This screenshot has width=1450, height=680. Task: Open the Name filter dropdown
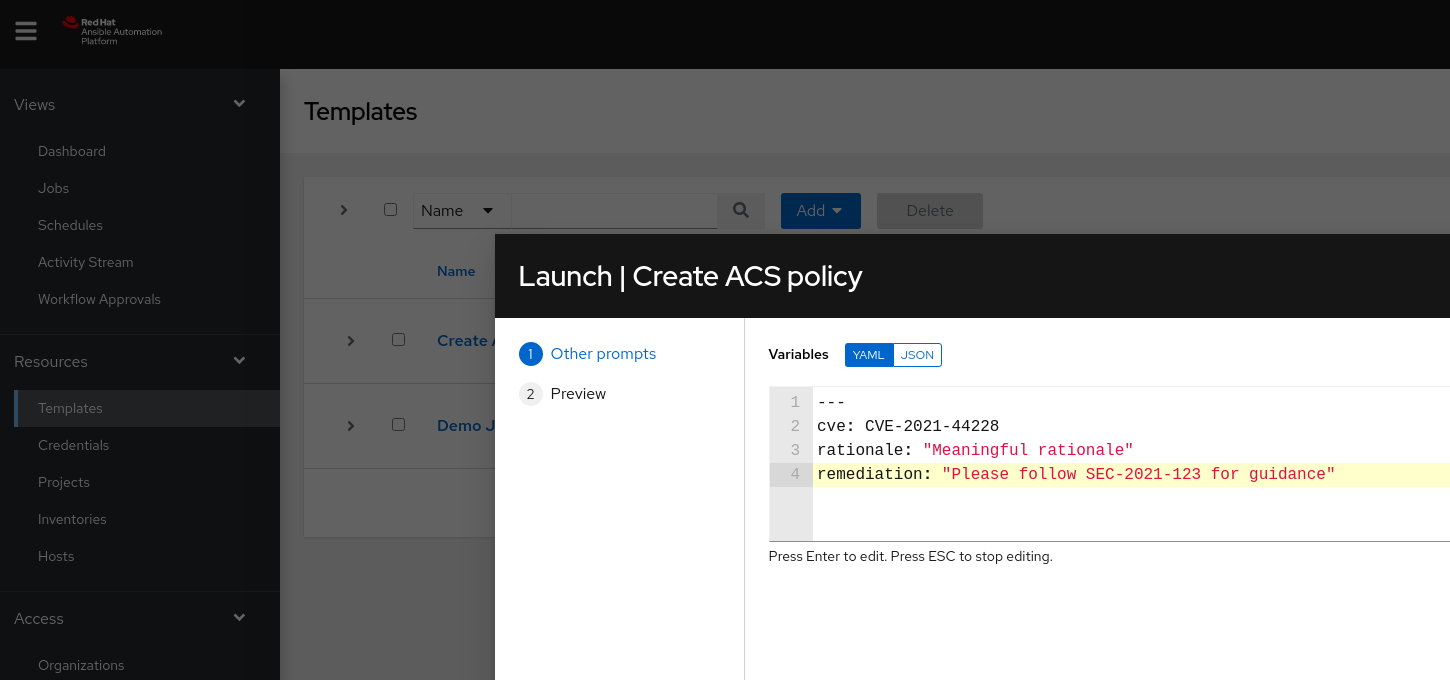(461, 211)
